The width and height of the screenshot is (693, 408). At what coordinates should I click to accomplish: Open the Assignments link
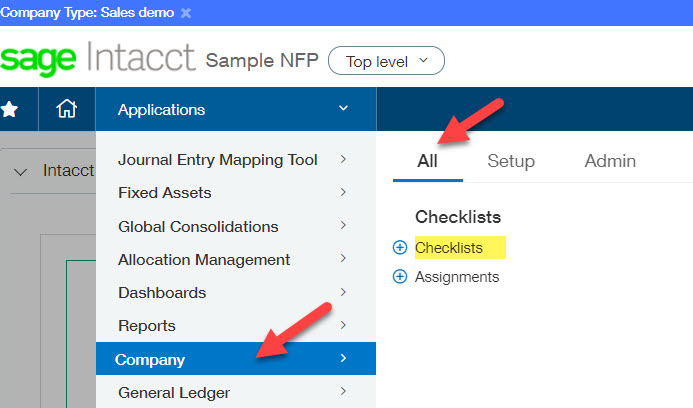(457, 277)
